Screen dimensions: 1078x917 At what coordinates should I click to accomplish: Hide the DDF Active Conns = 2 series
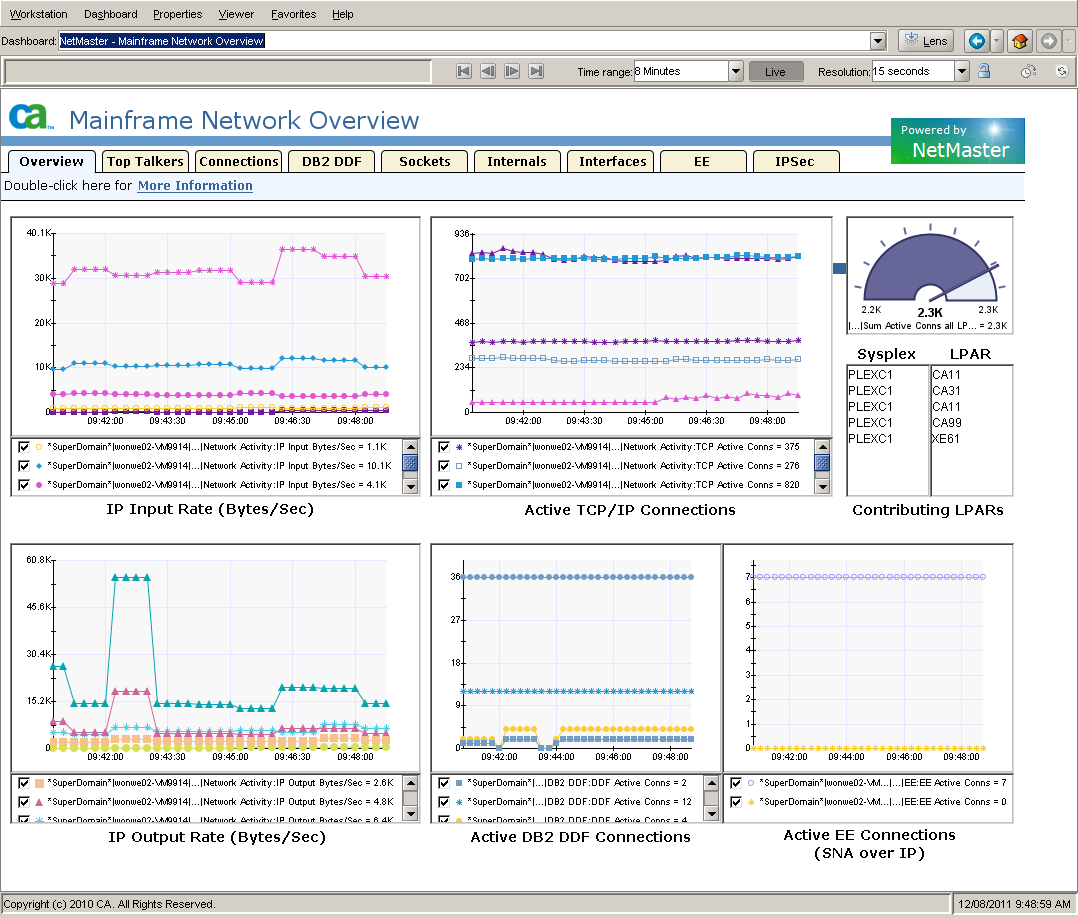pos(444,783)
